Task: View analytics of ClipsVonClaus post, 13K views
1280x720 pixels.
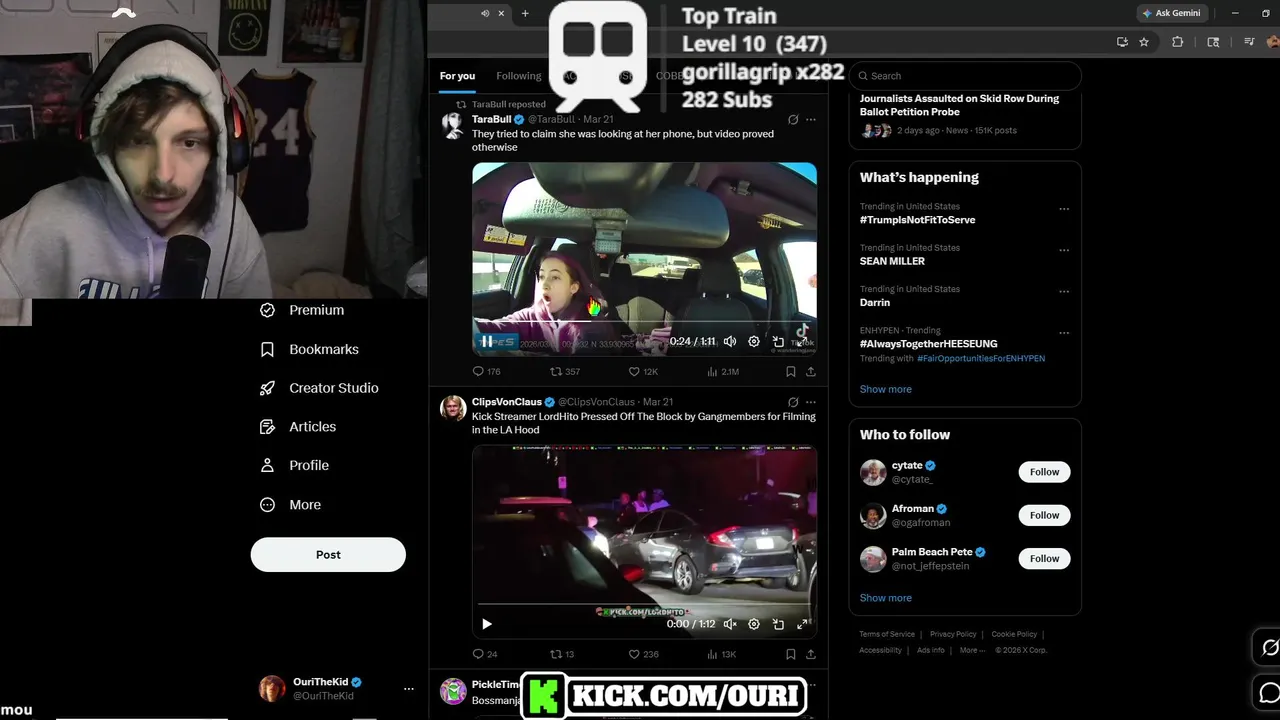Action: [x=721, y=654]
